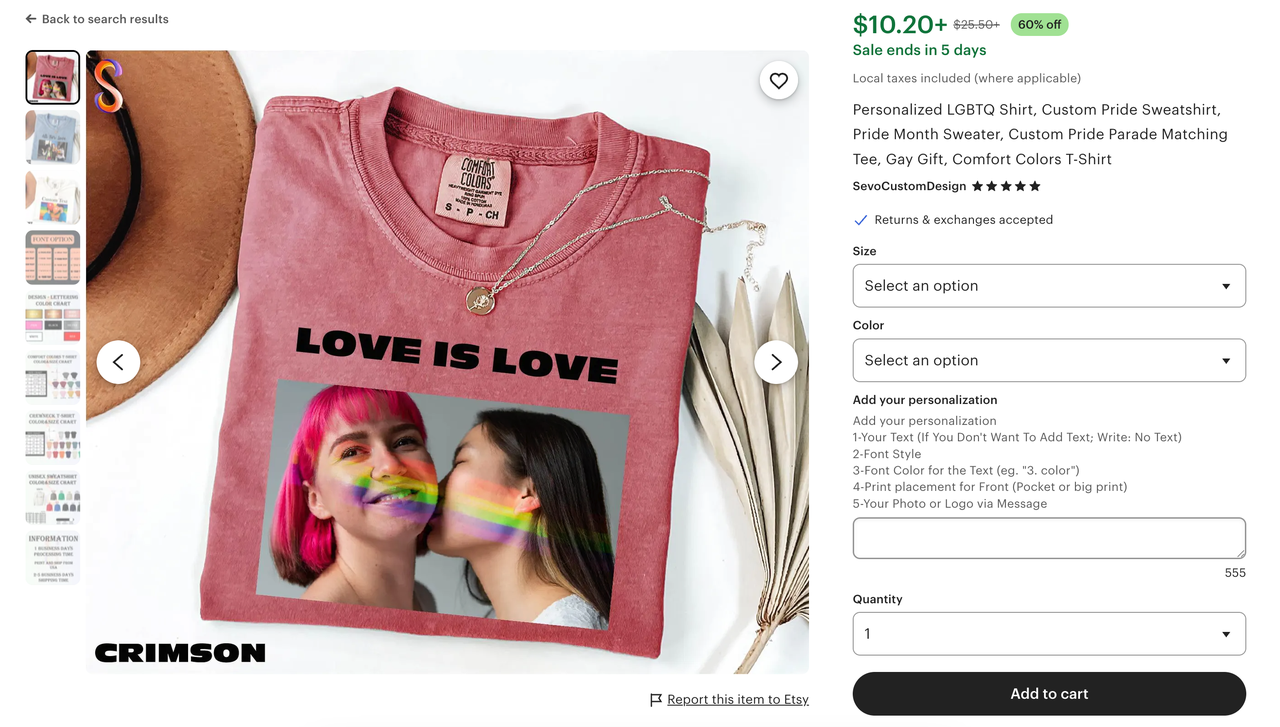
Task: Focus the personalization text box
Action: coord(1049,538)
